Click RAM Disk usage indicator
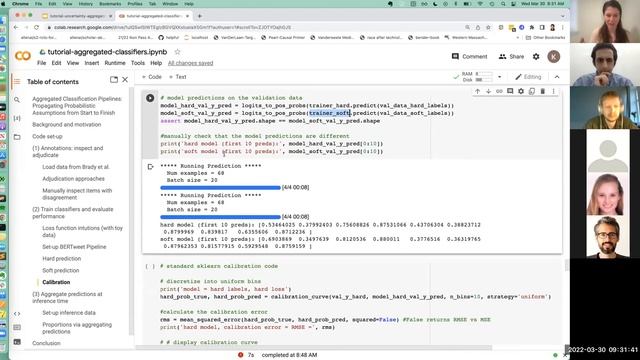Viewport: 640px width, 360px height. click(x=477, y=77)
